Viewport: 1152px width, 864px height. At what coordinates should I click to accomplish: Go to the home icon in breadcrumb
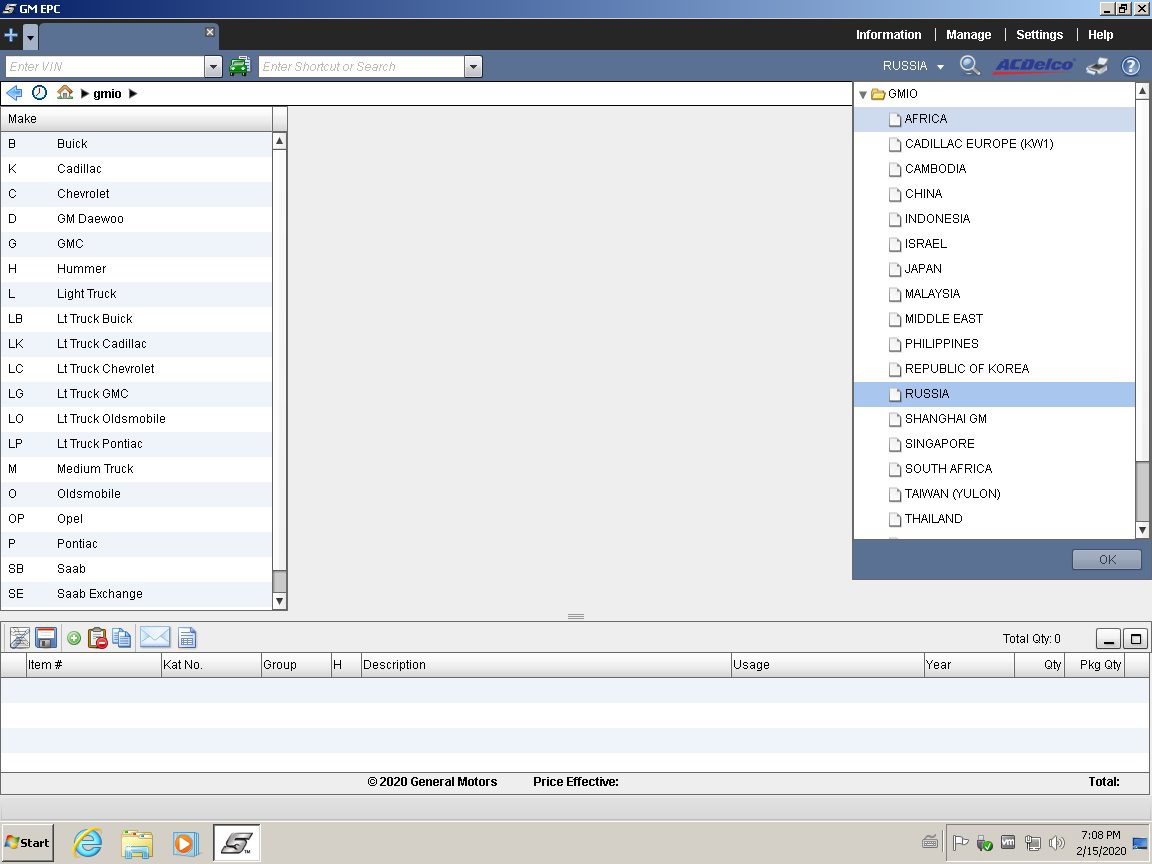65,93
